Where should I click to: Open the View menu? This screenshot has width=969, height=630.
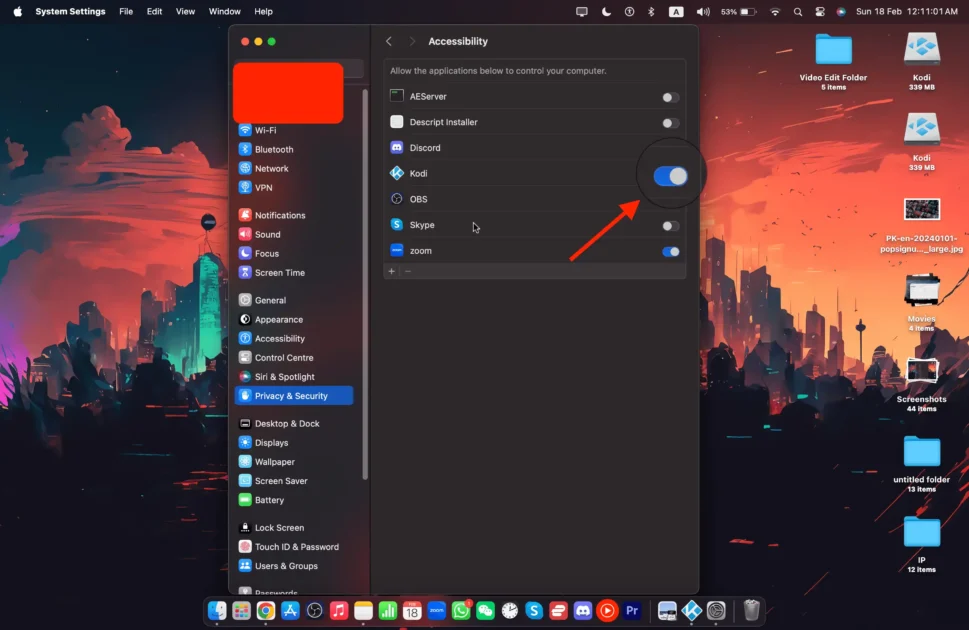185,11
